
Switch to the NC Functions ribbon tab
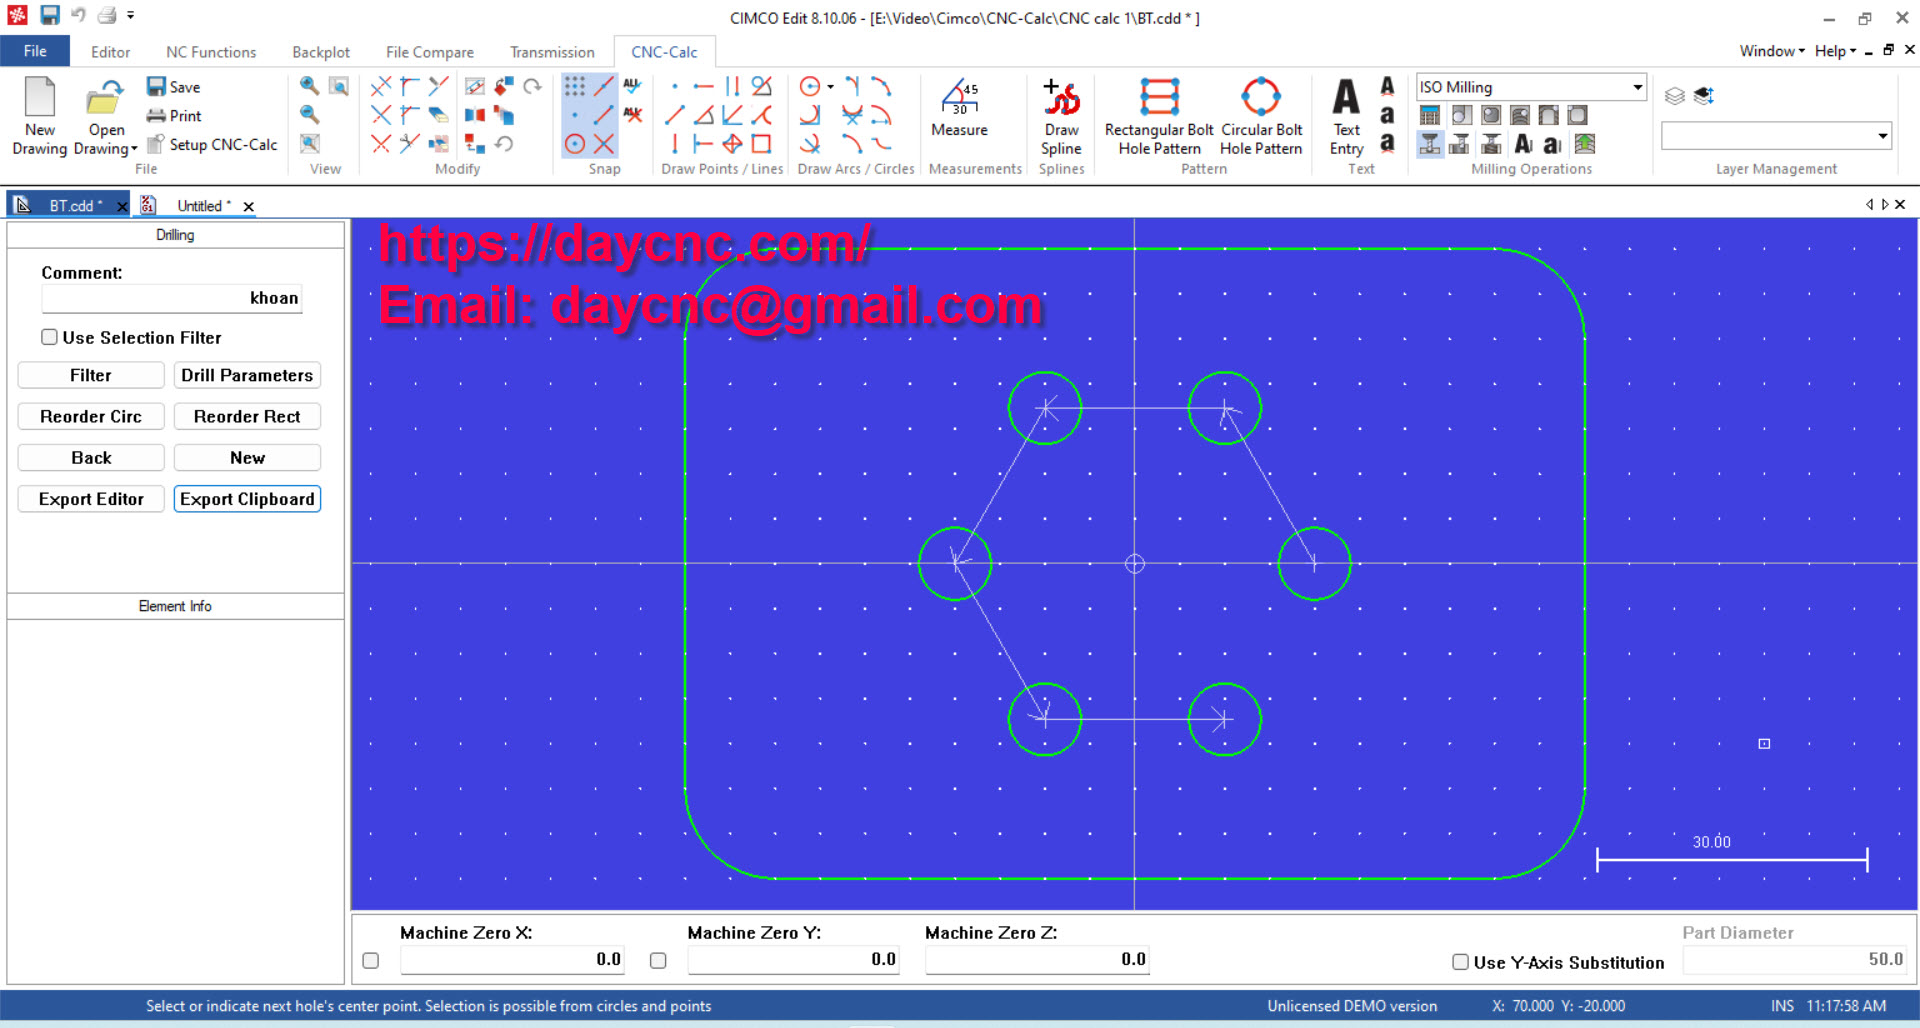[211, 51]
